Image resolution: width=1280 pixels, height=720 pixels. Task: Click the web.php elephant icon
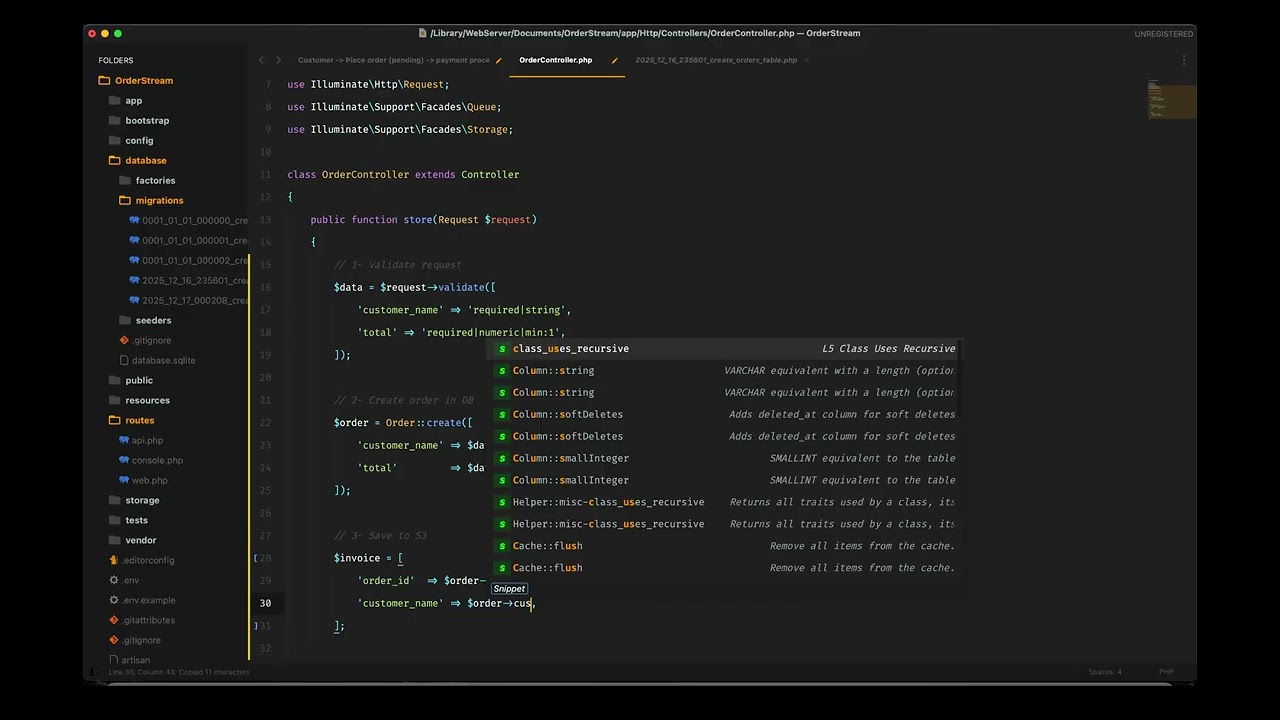(124, 480)
